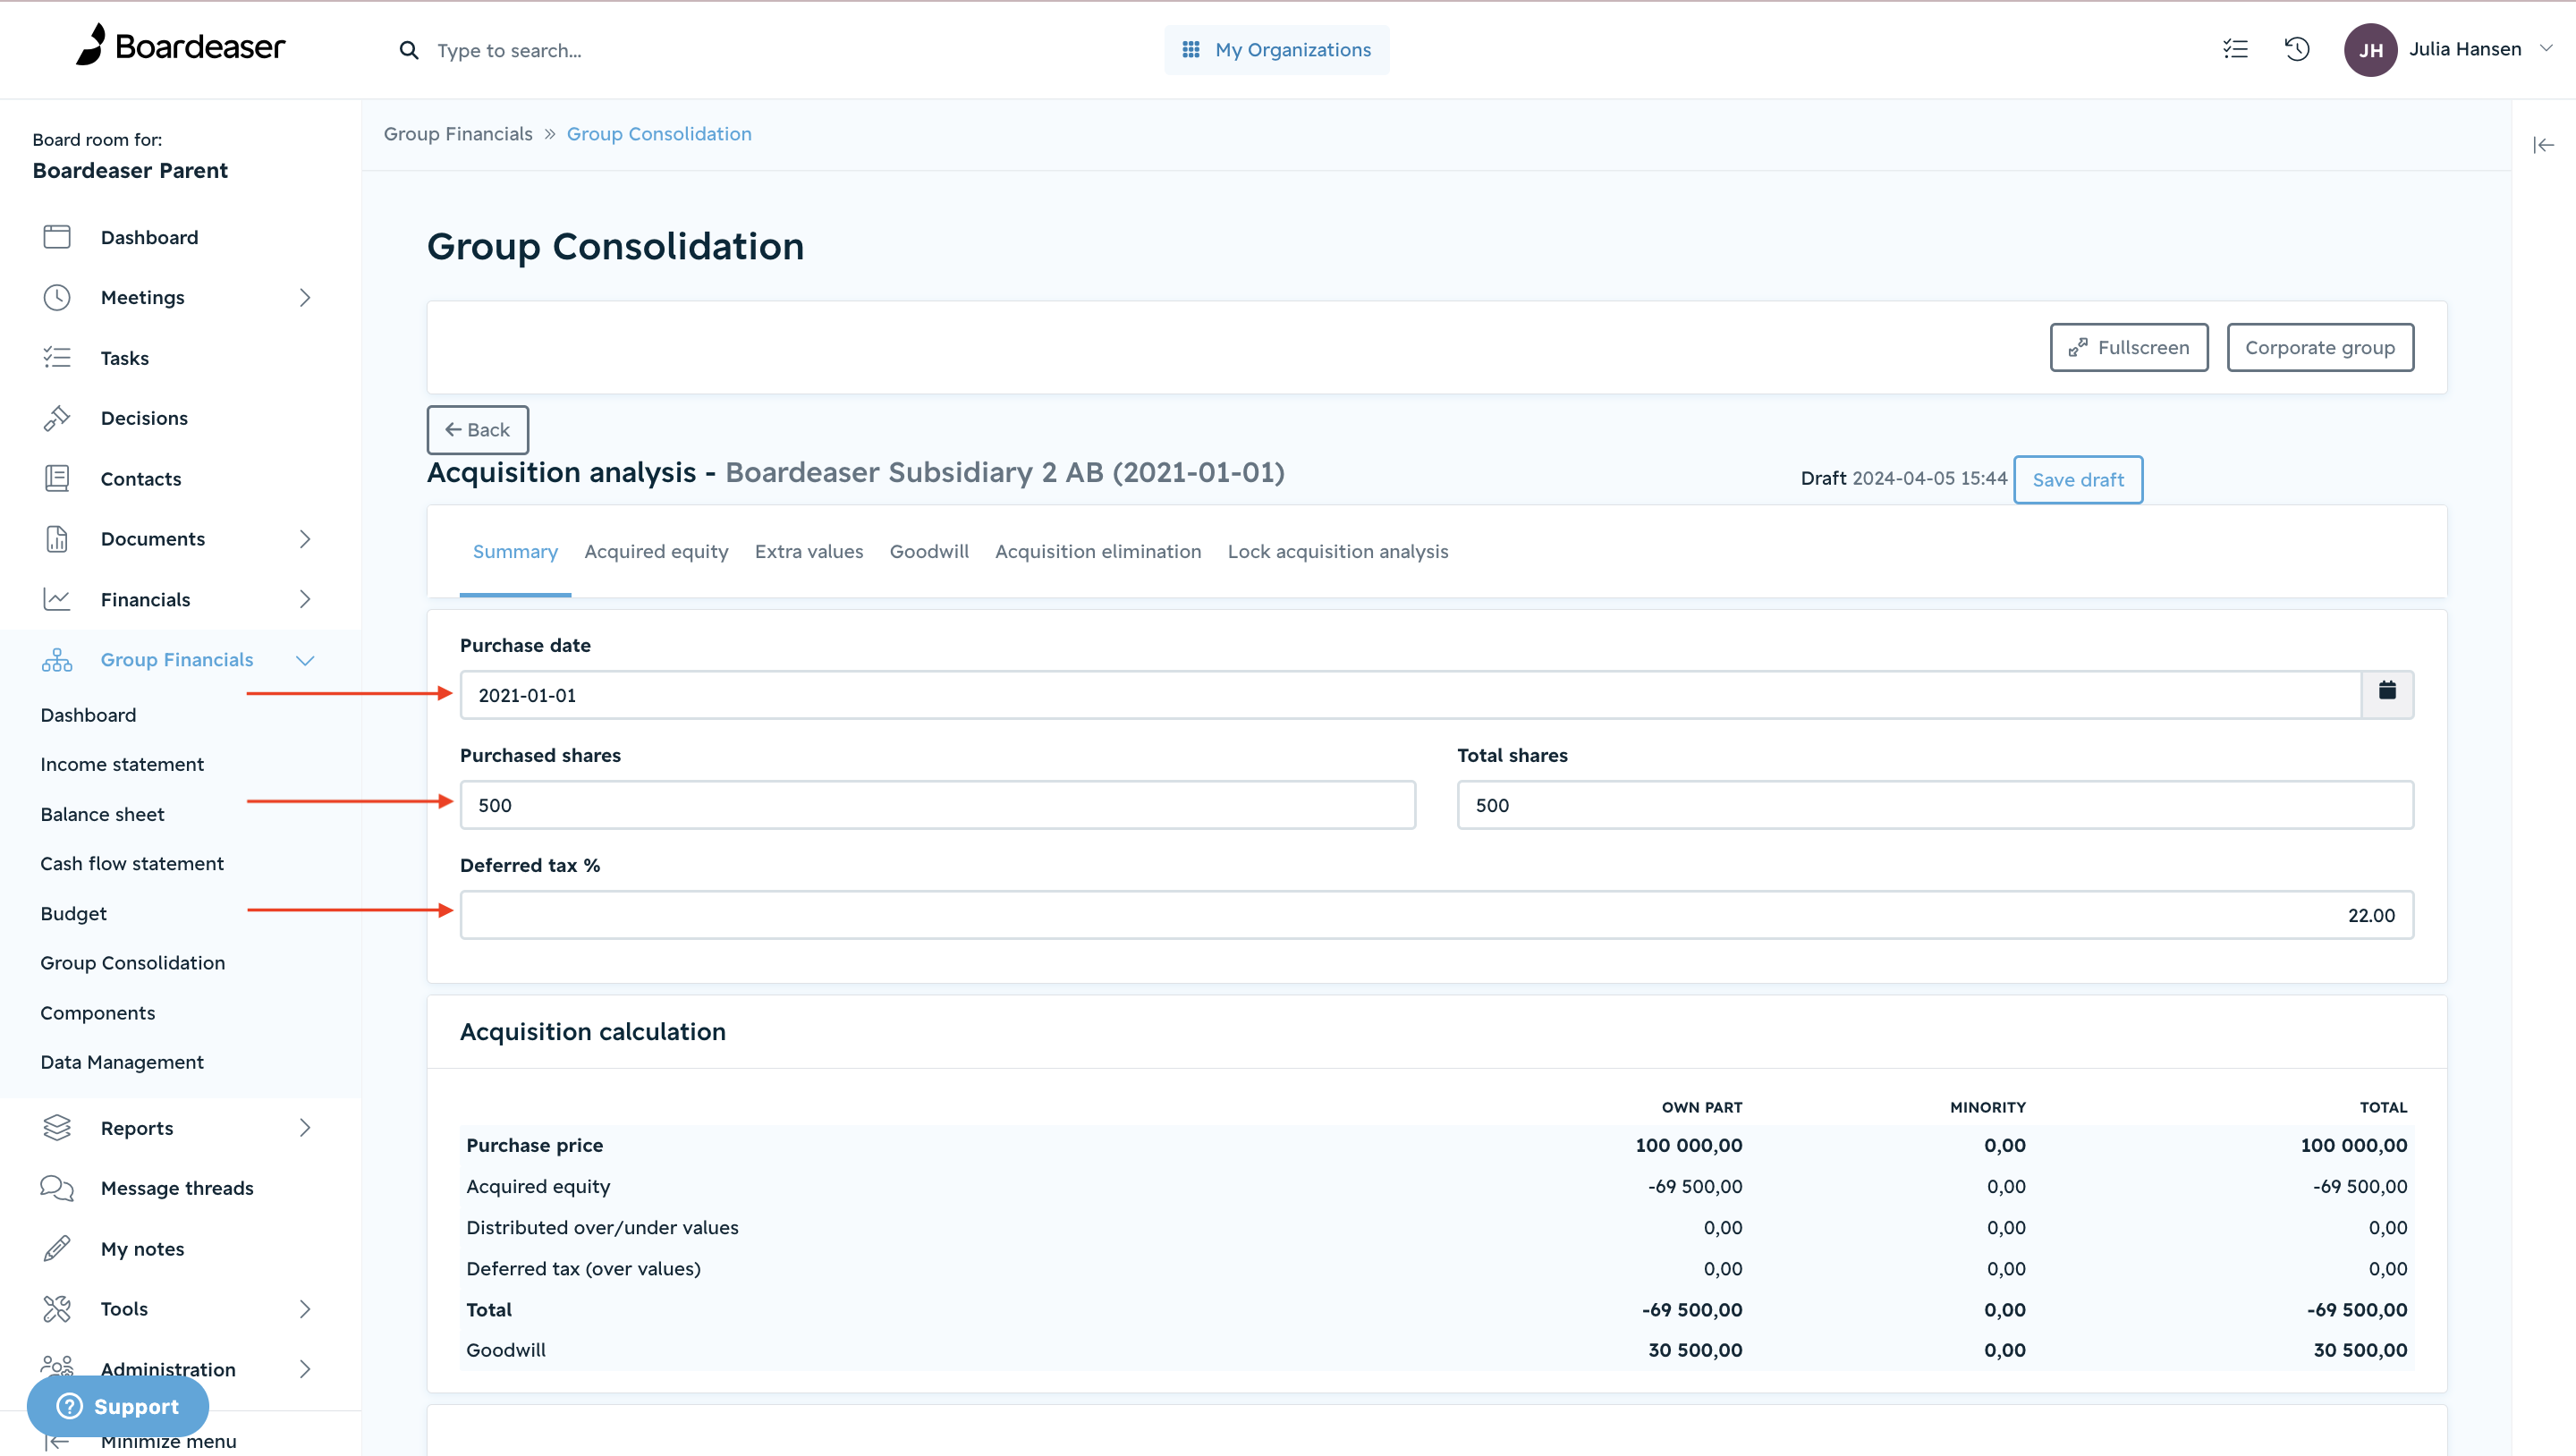Expand the Meetings submenu chevron
The image size is (2576, 1456).
pos(305,297)
